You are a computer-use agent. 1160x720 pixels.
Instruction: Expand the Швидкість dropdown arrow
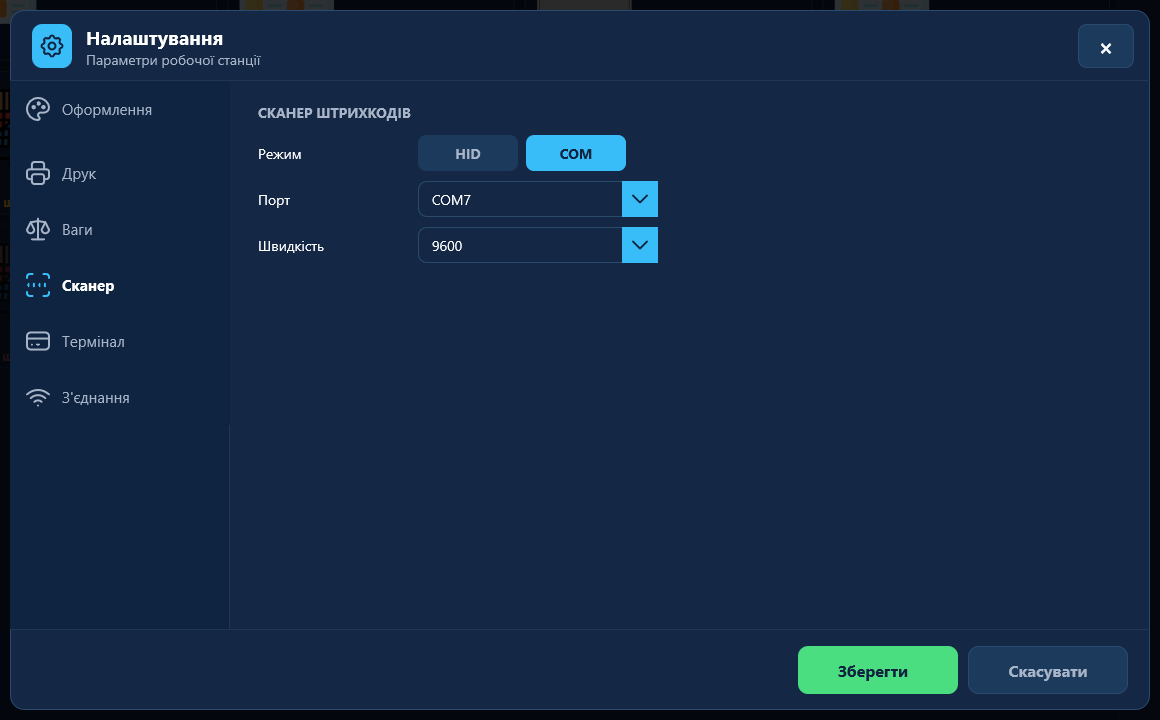point(640,245)
